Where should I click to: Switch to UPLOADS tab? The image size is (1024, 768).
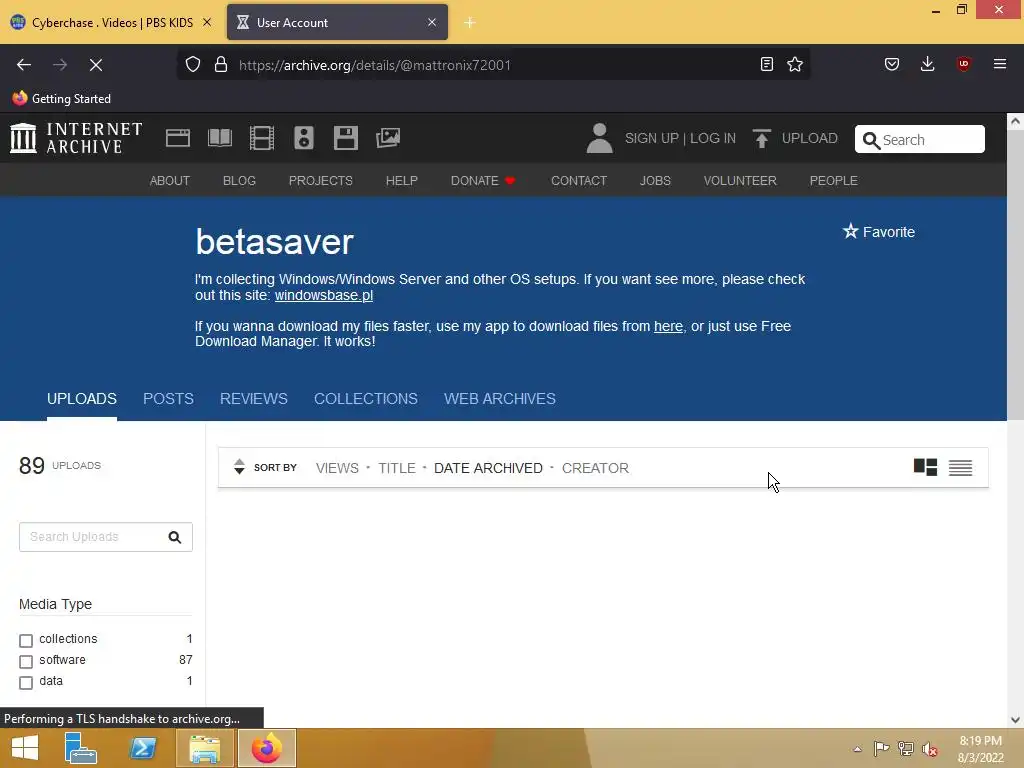click(82, 398)
